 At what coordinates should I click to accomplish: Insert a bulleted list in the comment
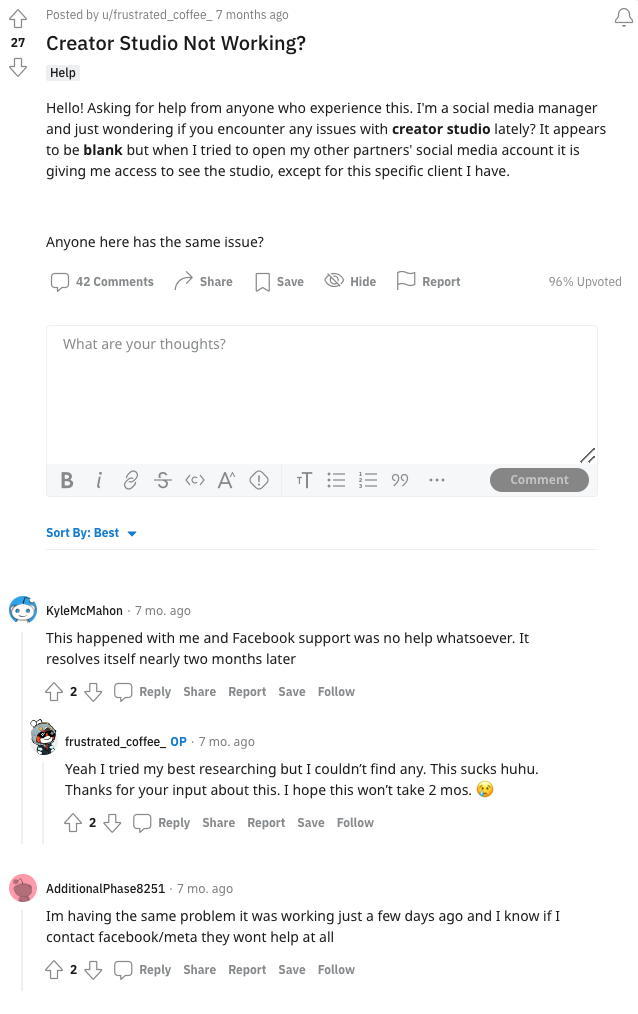coord(336,480)
